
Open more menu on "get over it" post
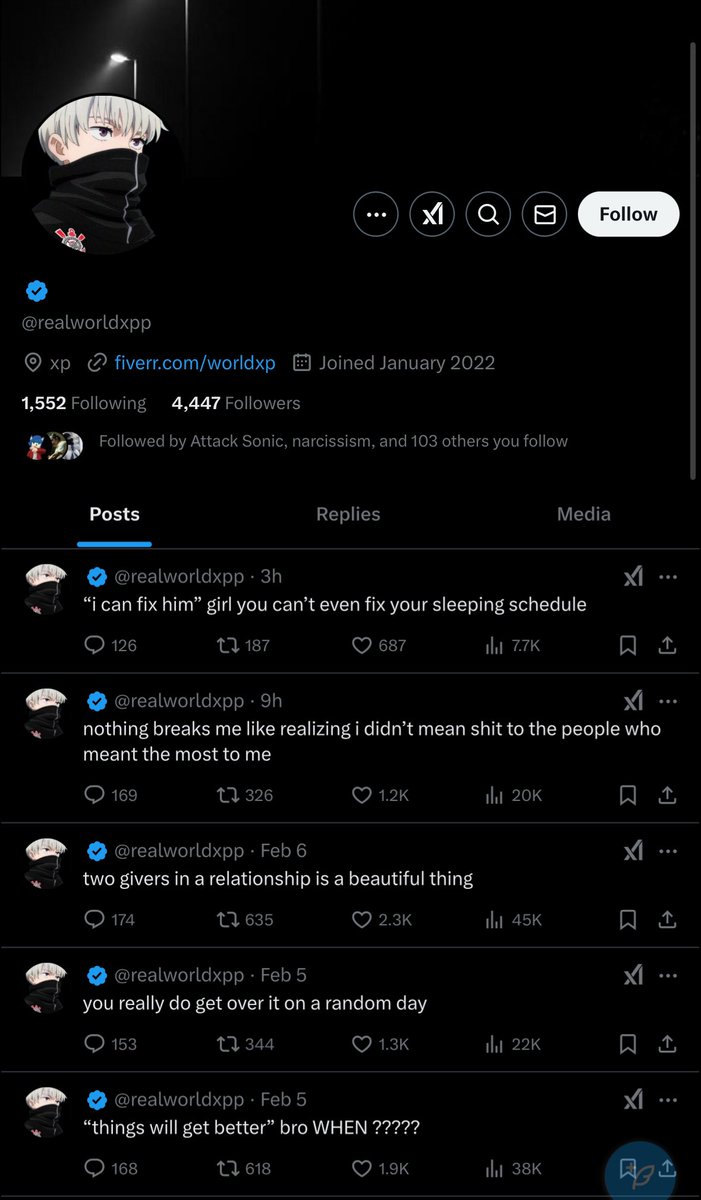(x=668, y=976)
